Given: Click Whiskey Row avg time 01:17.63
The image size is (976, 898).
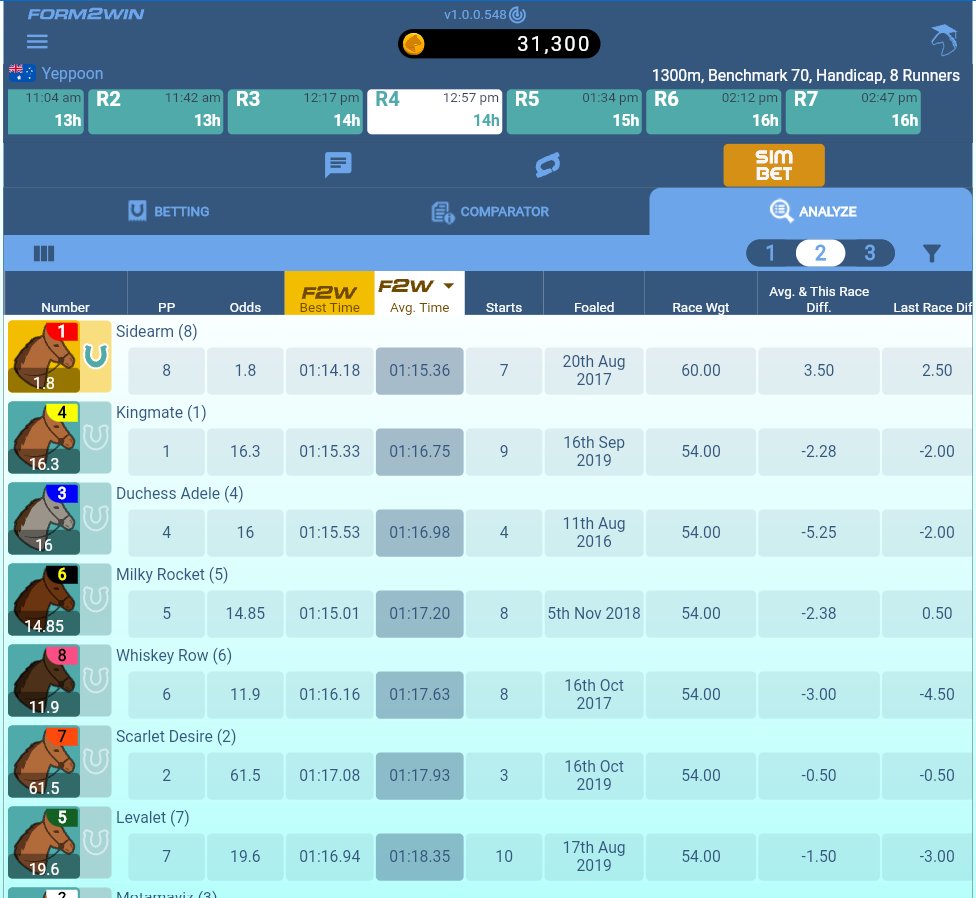Looking at the screenshot, I should coord(420,695).
